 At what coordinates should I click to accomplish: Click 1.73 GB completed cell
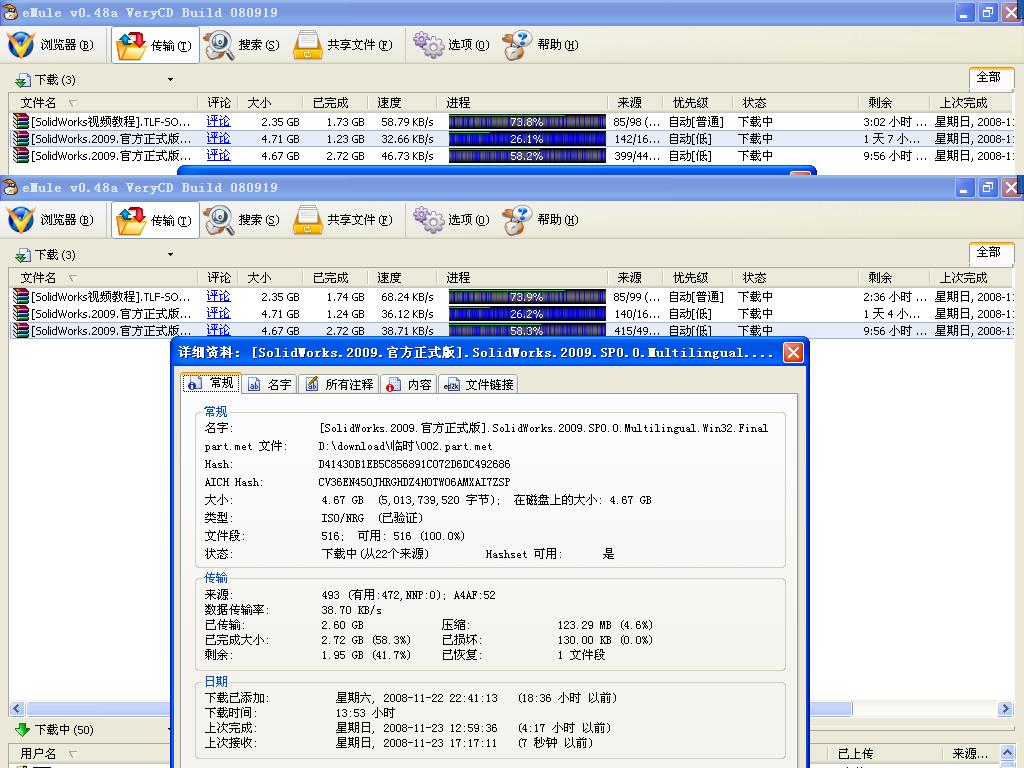(345, 121)
